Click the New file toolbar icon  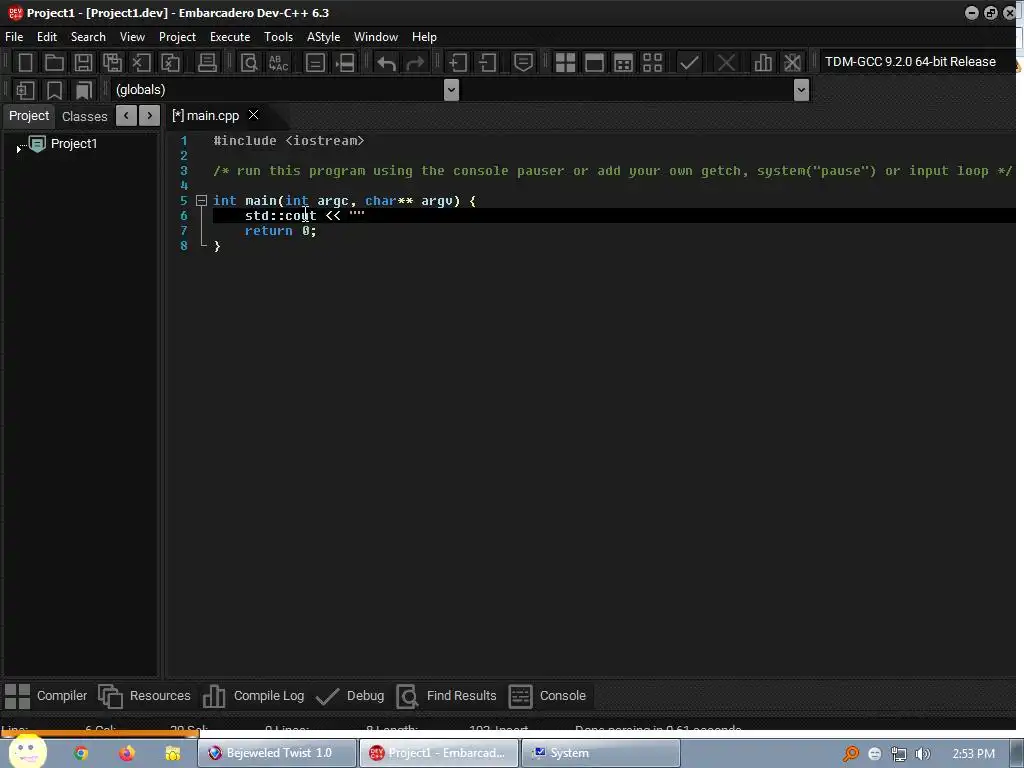25,63
